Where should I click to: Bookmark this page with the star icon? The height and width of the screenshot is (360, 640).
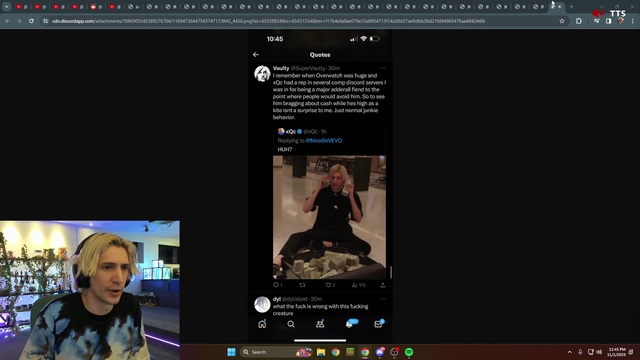pos(562,21)
